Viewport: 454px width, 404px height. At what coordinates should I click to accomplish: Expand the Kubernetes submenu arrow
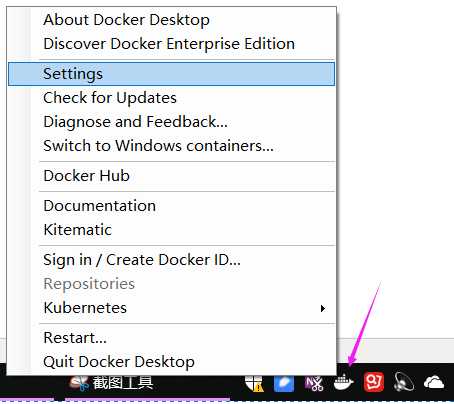[322, 308]
